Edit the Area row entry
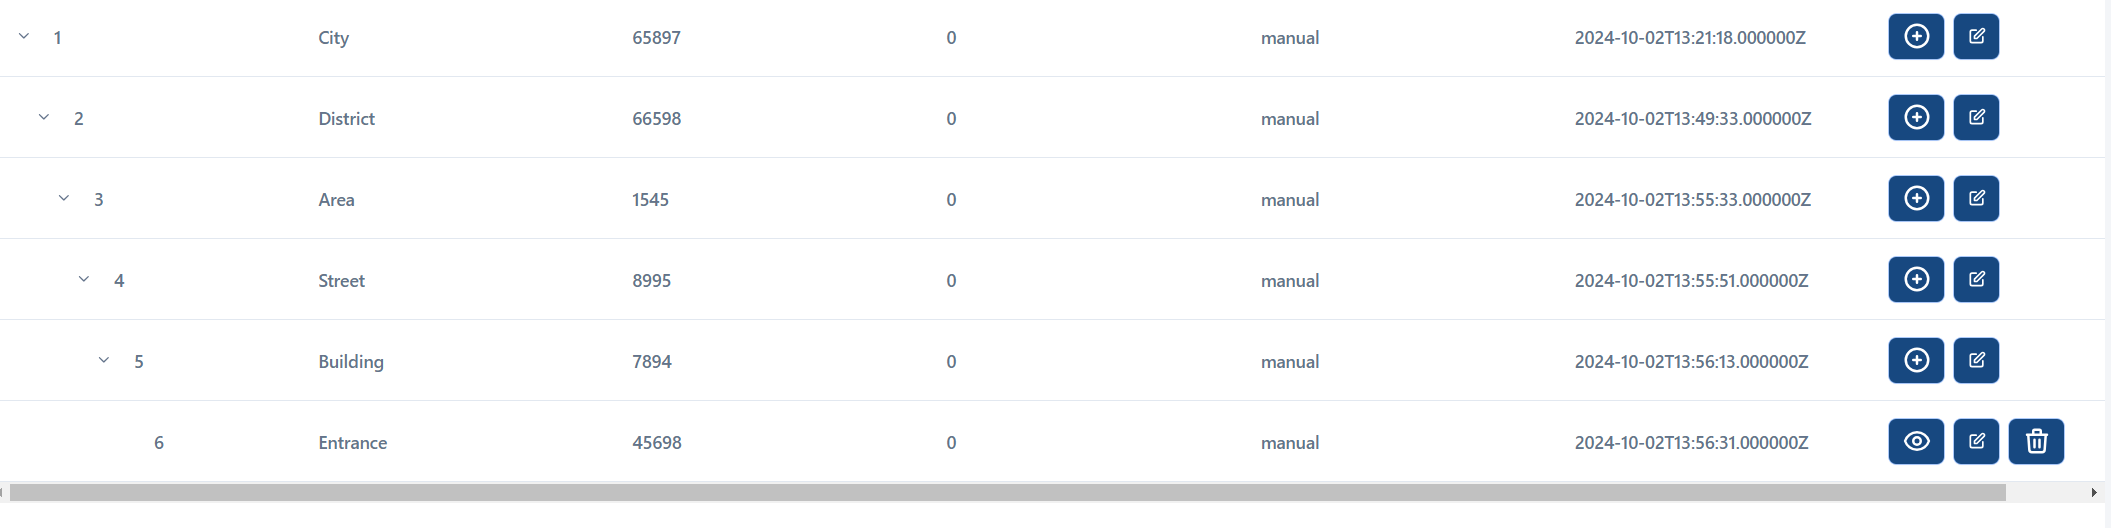This screenshot has height=528, width=2111. pyautogui.click(x=1976, y=199)
